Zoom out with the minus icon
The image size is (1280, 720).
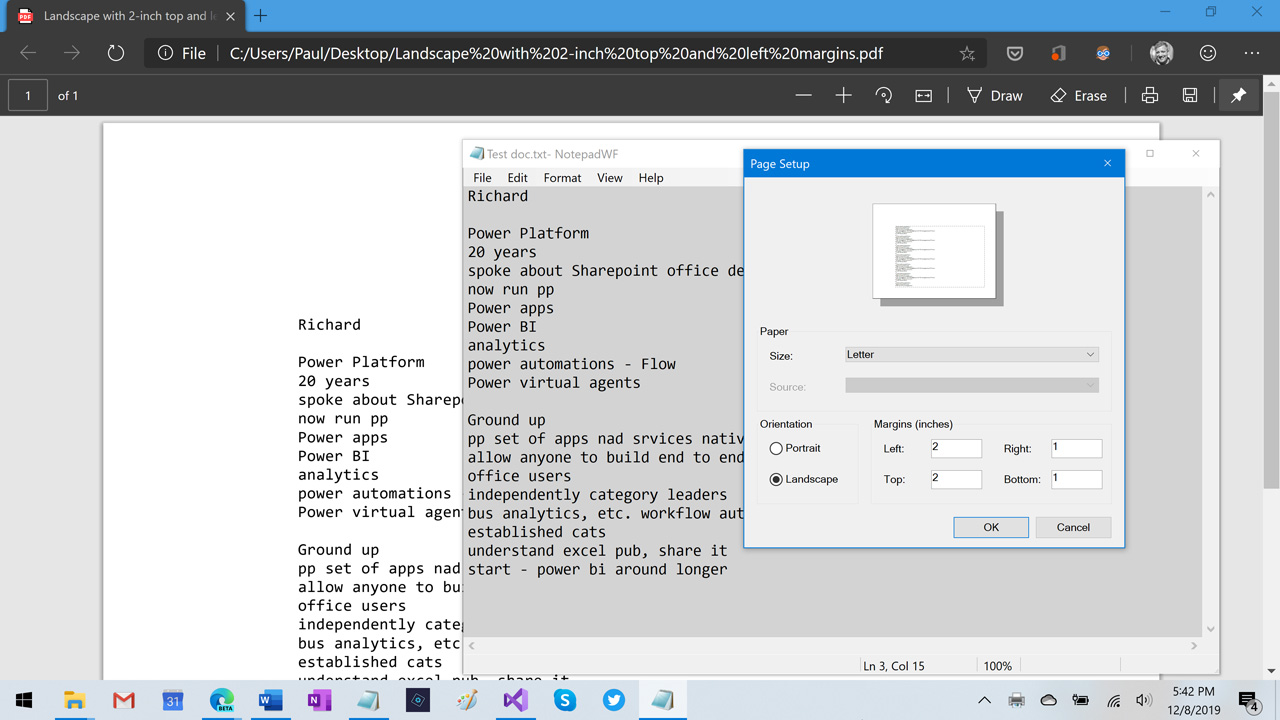pyautogui.click(x=803, y=96)
